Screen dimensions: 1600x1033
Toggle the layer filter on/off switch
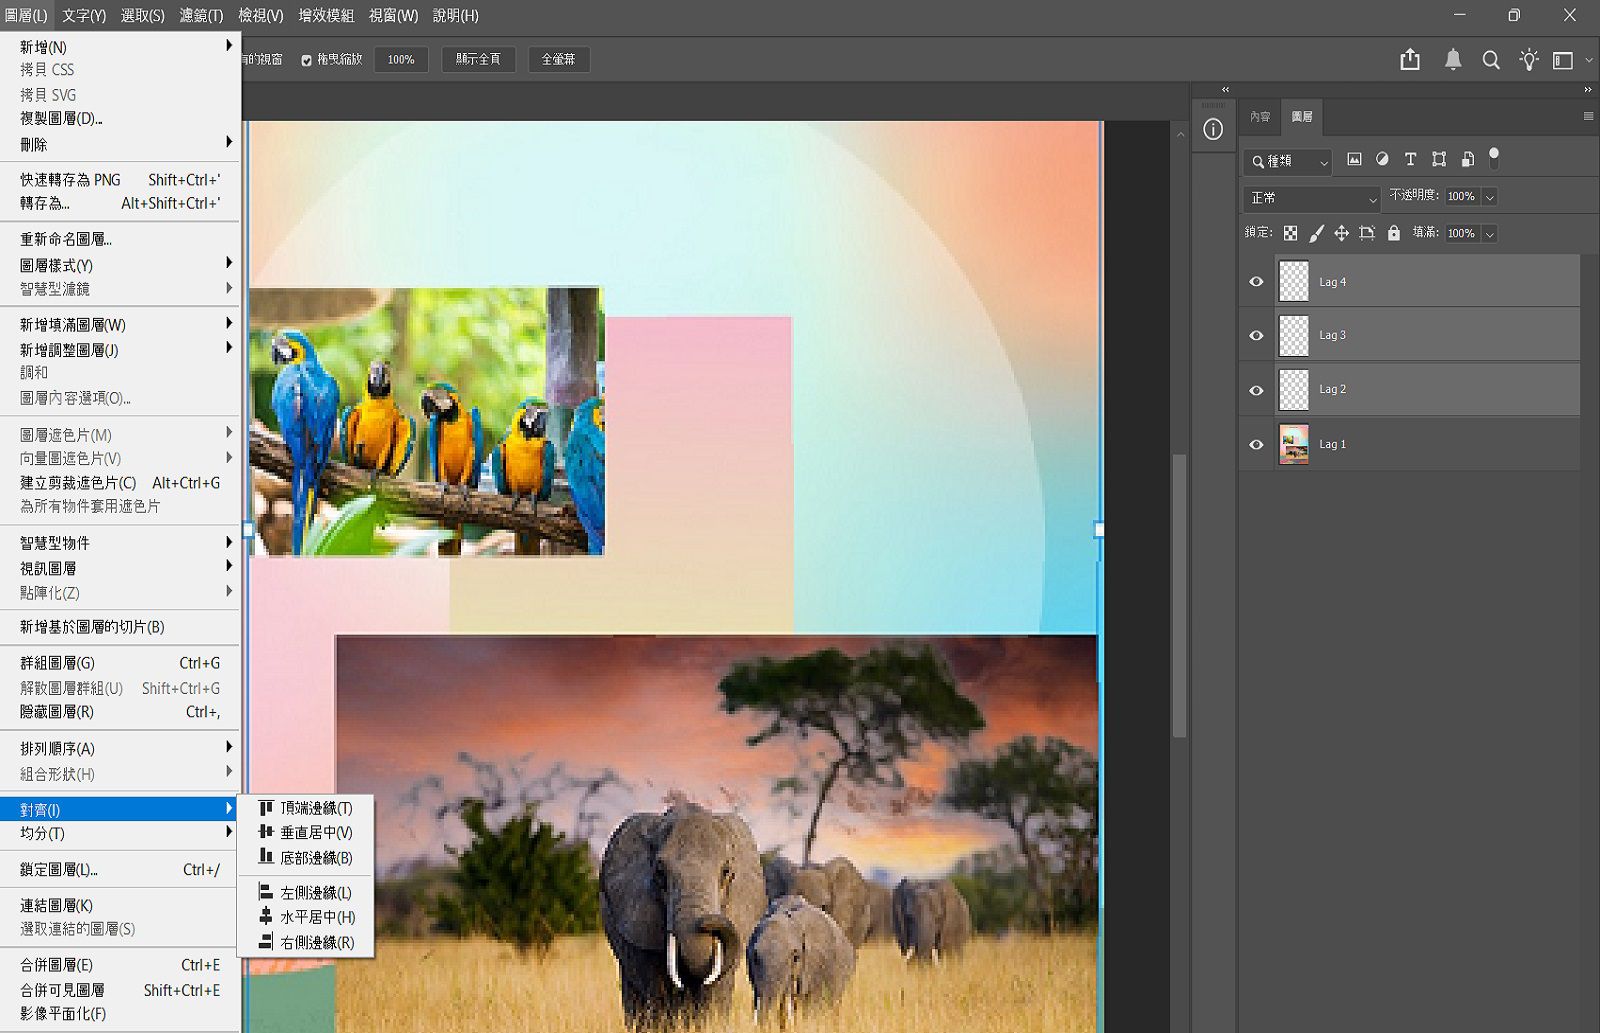pos(1494,157)
